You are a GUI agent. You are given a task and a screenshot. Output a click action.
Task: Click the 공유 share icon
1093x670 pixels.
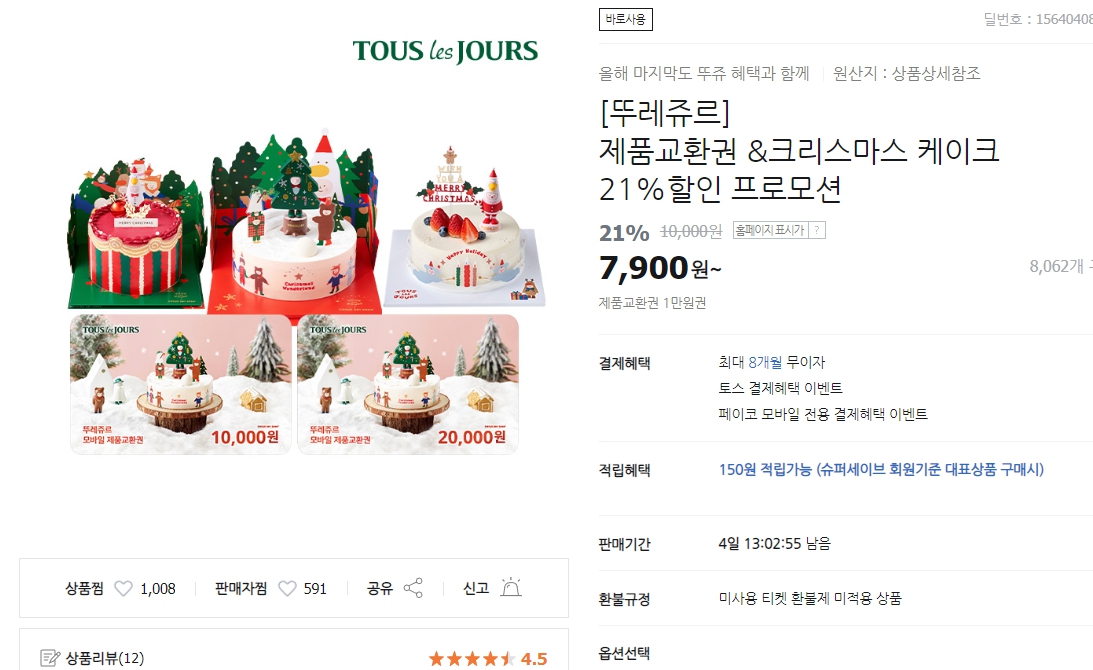coord(413,588)
